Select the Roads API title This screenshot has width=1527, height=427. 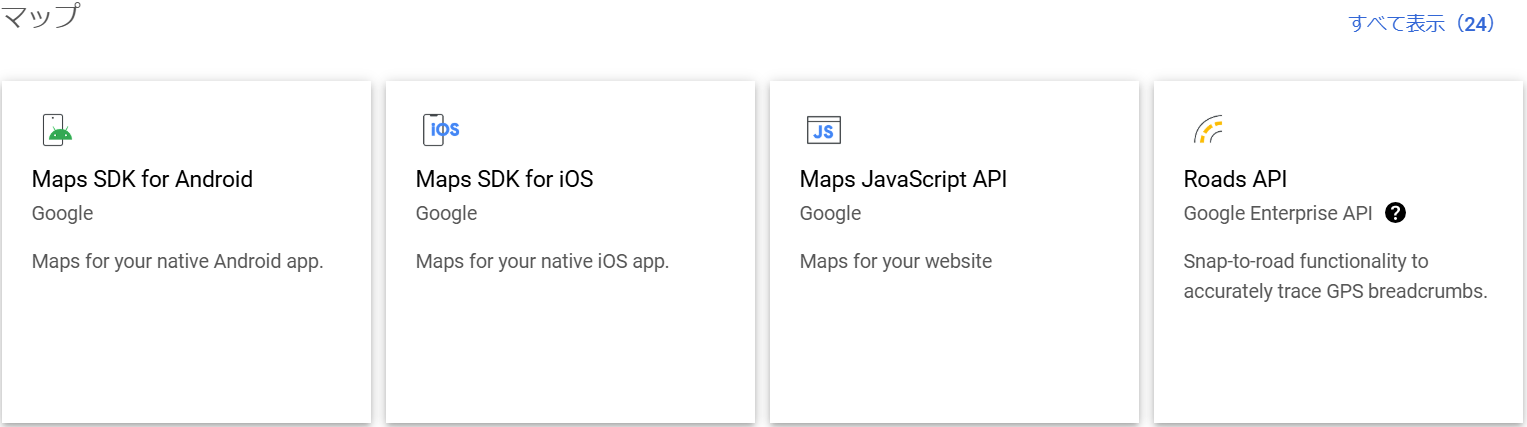point(1235,179)
